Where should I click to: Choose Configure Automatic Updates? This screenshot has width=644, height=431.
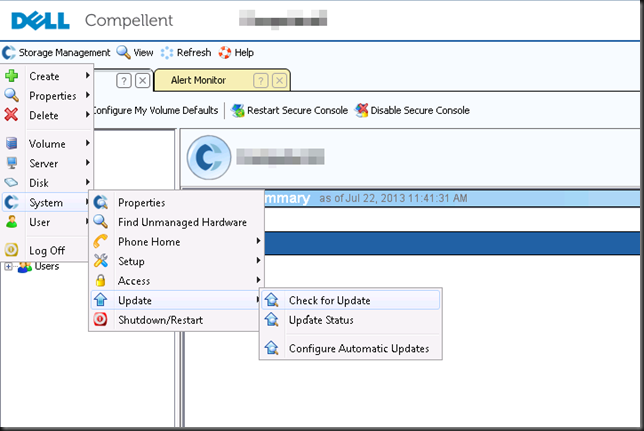pos(351,348)
